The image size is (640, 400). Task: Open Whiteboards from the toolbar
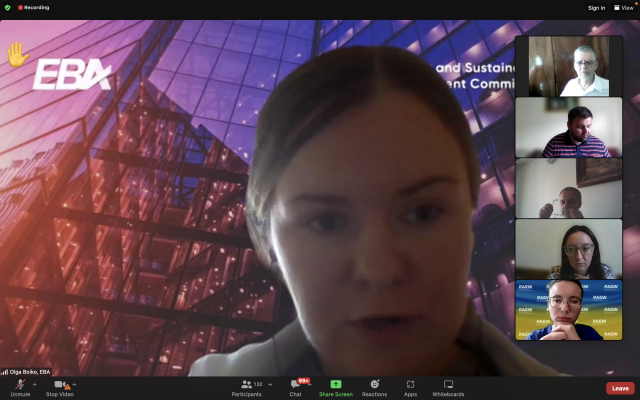(448, 387)
